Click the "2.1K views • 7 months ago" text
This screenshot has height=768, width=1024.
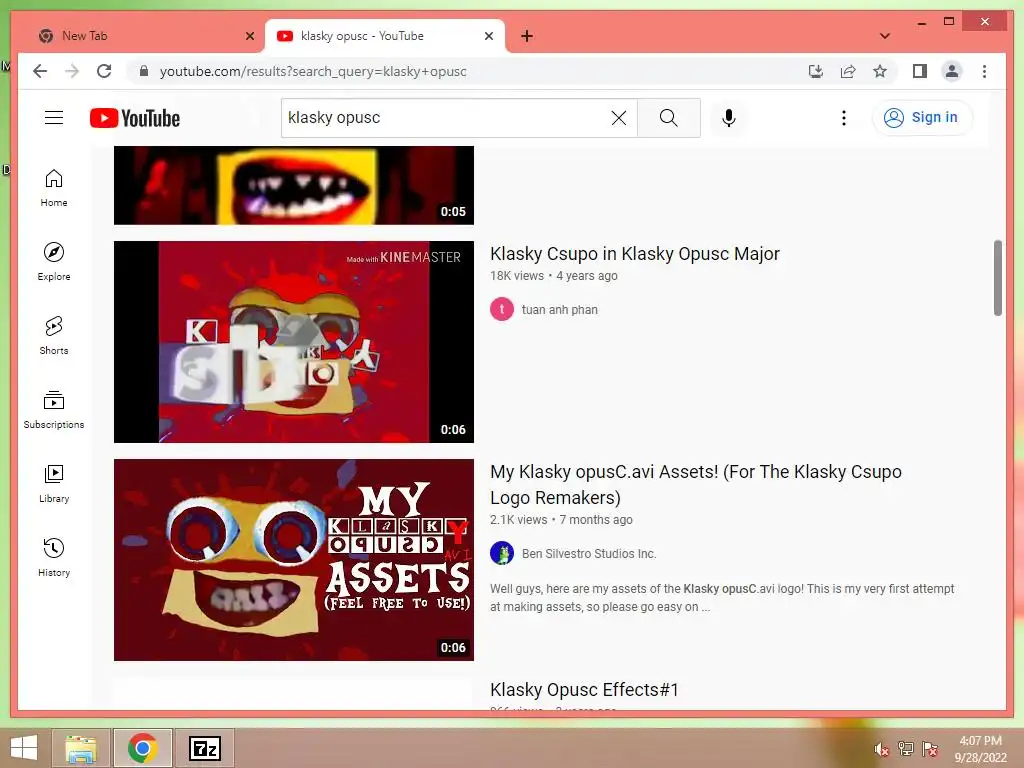click(561, 520)
